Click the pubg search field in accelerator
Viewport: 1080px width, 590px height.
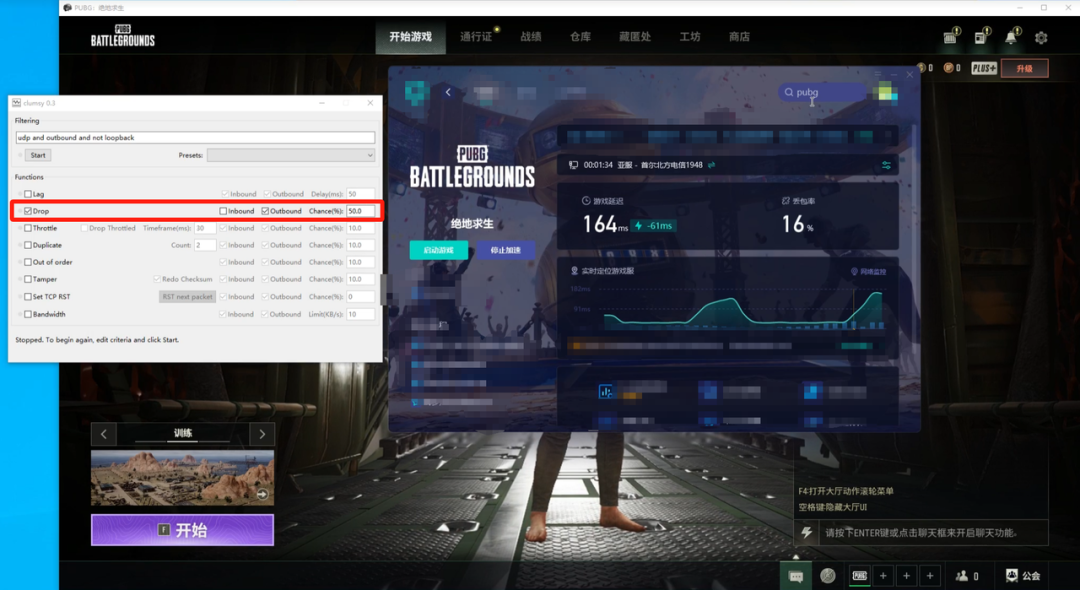click(822, 92)
